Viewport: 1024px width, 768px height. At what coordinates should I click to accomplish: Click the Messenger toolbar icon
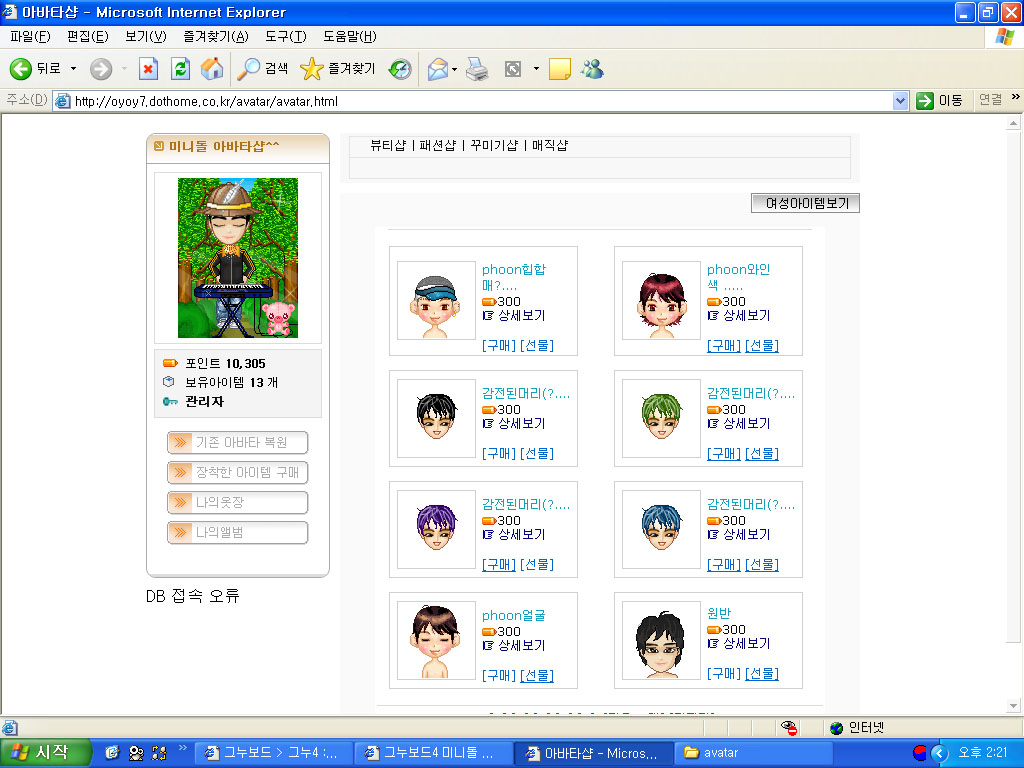(592, 69)
